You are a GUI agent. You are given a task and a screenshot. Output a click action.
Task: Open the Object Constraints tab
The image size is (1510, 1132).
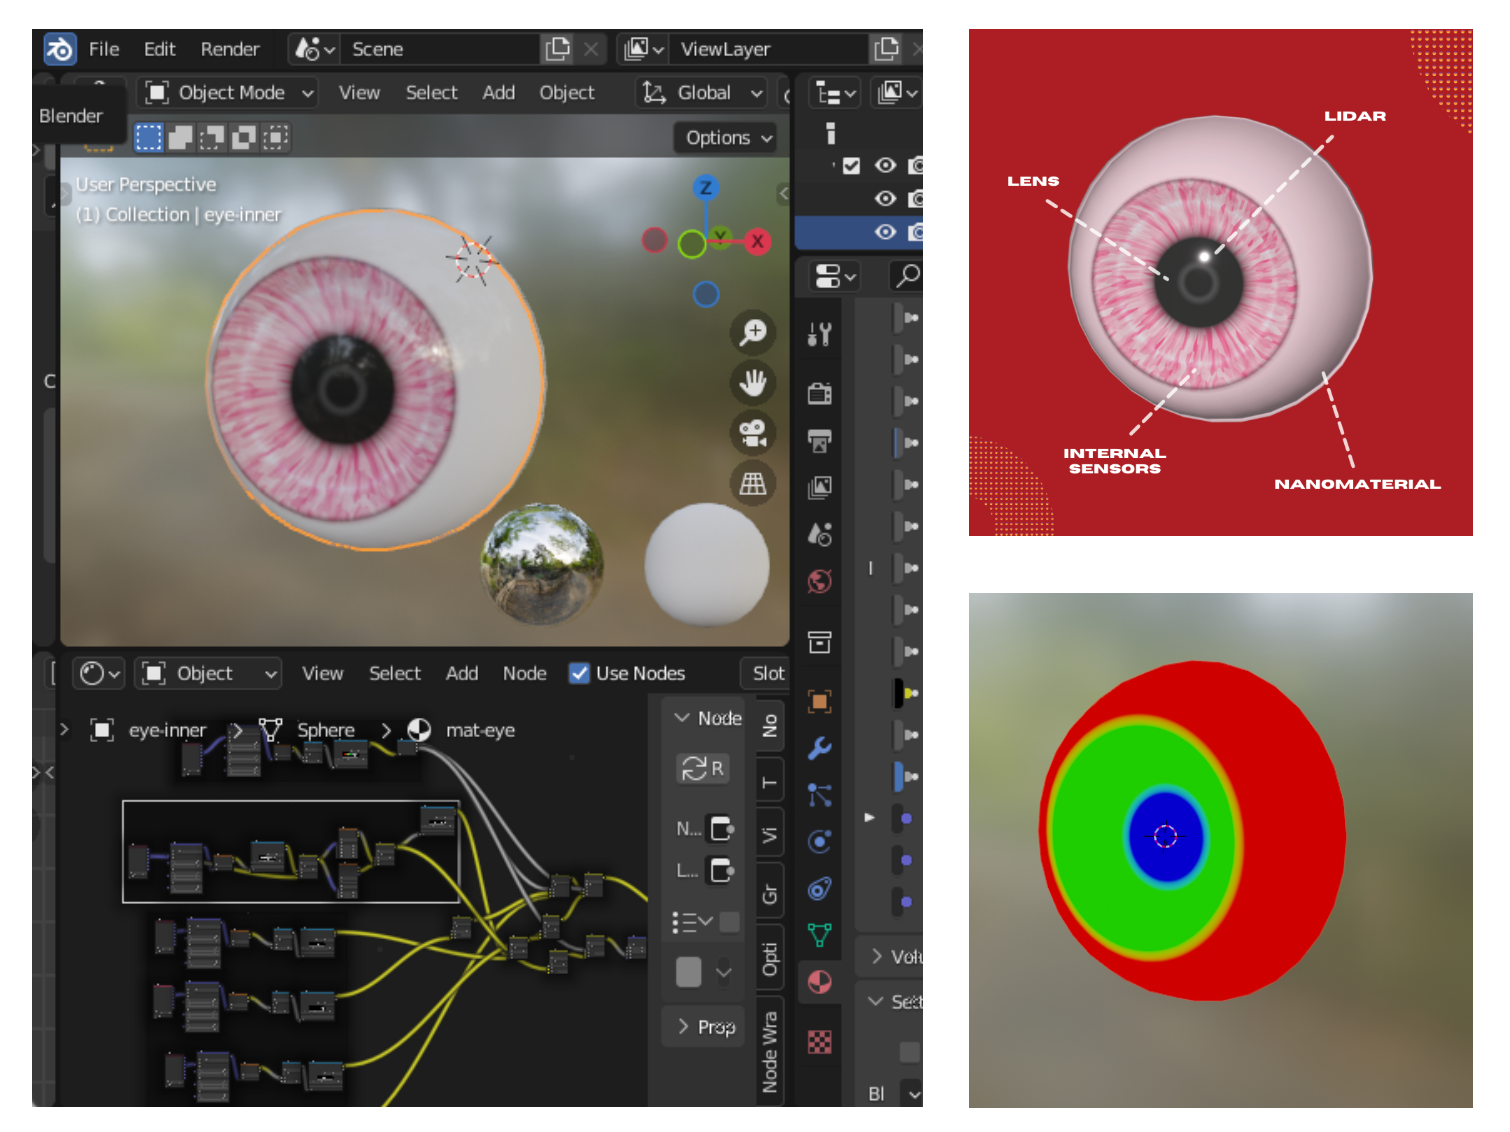[x=820, y=889]
